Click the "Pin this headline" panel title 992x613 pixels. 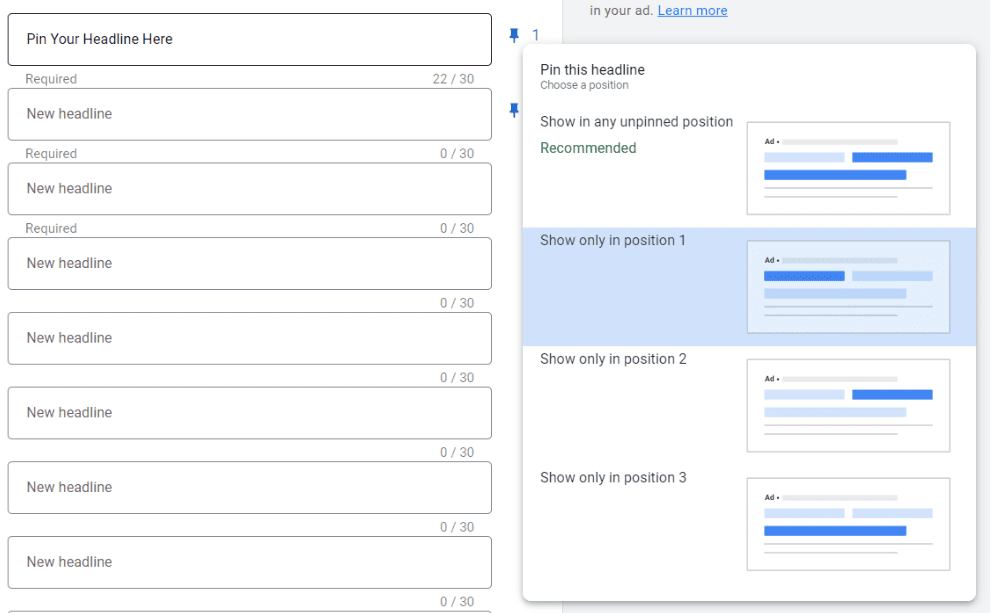tap(592, 70)
